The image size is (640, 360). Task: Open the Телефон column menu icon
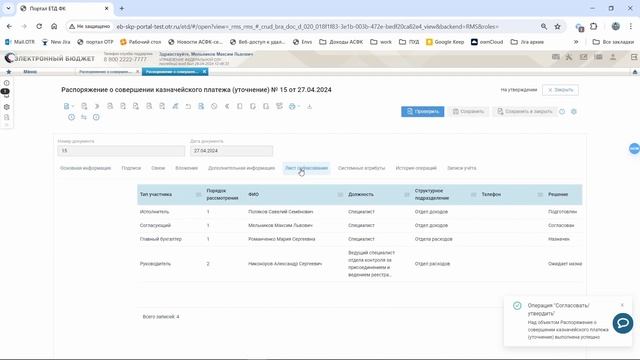540,195
